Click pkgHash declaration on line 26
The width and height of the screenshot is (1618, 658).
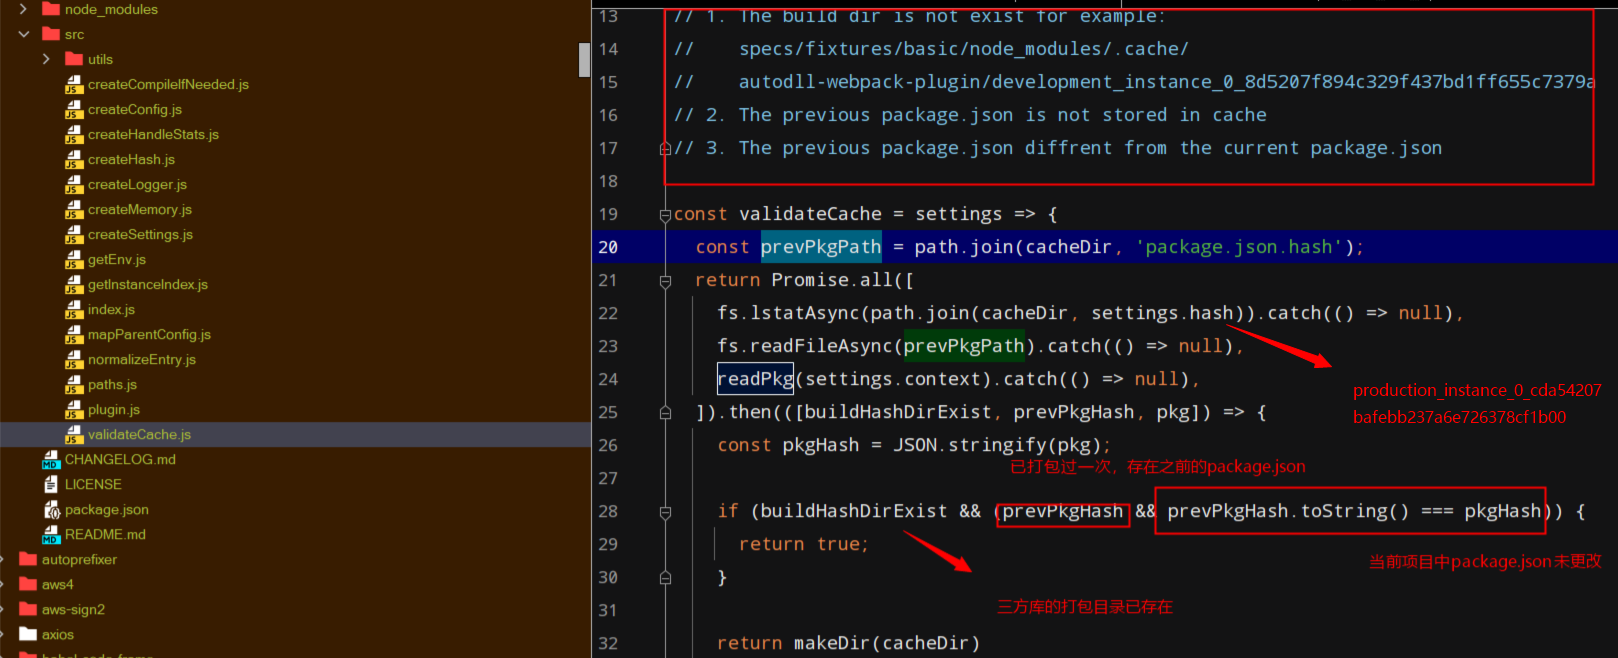[x=820, y=445]
